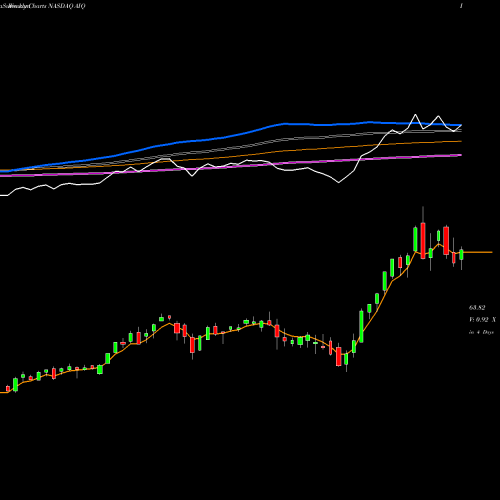Screen dimensions: 500x500
Task: Select the tallest red candle at the peak
Action: click(423, 240)
